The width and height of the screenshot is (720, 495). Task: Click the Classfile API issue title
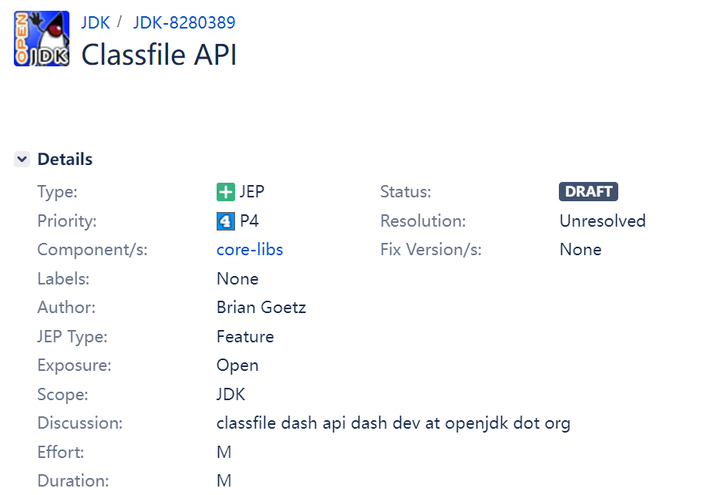point(159,55)
